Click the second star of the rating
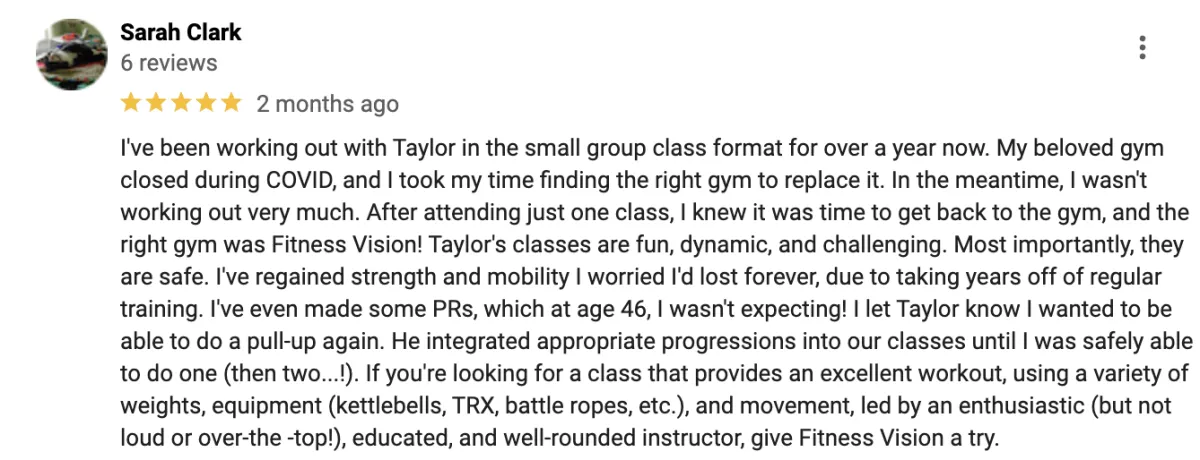1200x460 pixels. click(156, 102)
